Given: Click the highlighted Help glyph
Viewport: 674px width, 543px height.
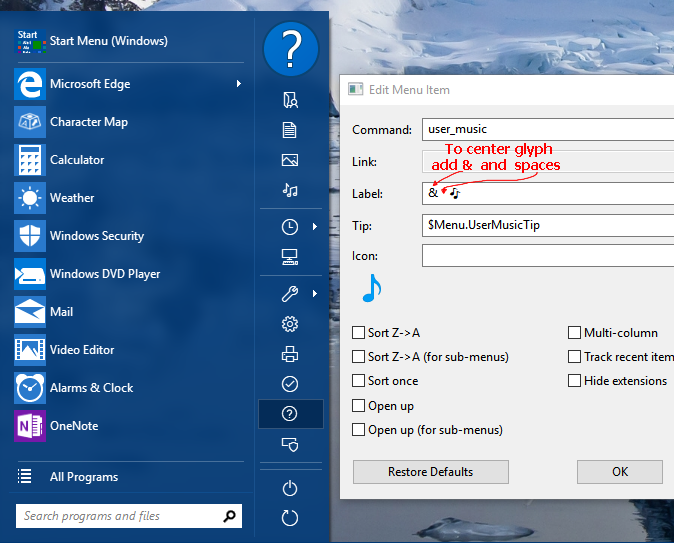Looking at the screenshot, I should [x=290, y=414].
